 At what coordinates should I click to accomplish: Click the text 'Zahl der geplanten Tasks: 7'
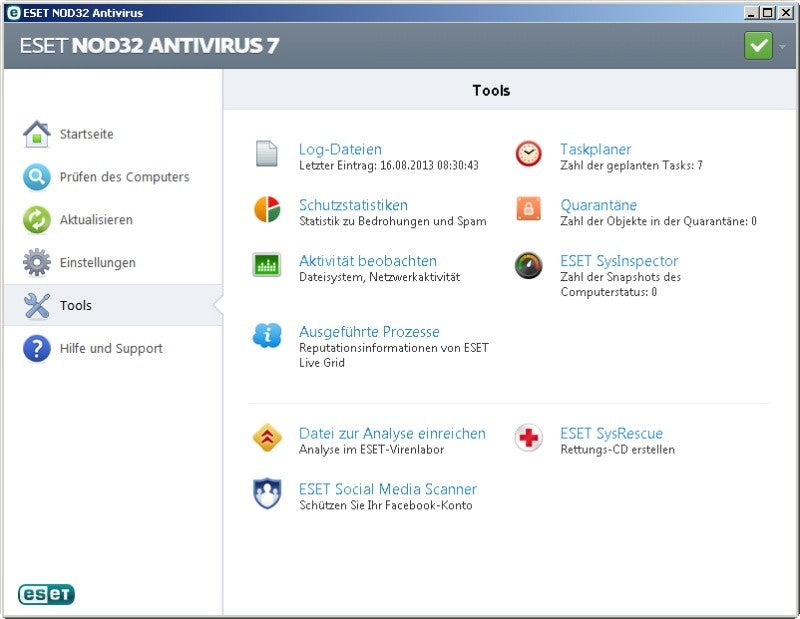632,165
